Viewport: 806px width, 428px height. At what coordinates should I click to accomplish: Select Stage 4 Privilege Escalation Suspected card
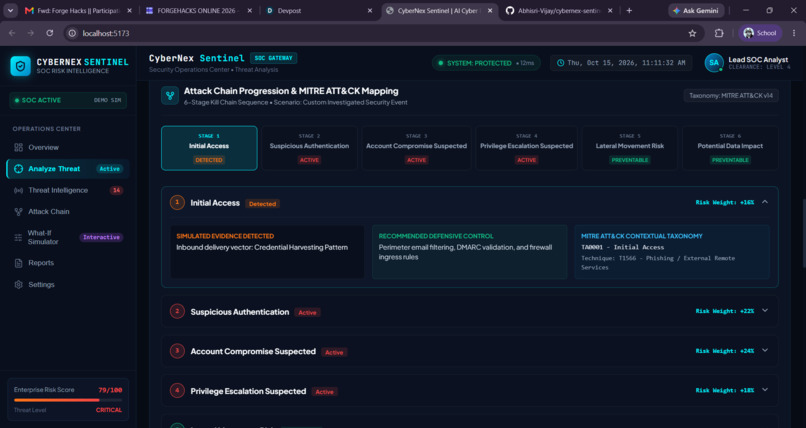coord(526,148)
